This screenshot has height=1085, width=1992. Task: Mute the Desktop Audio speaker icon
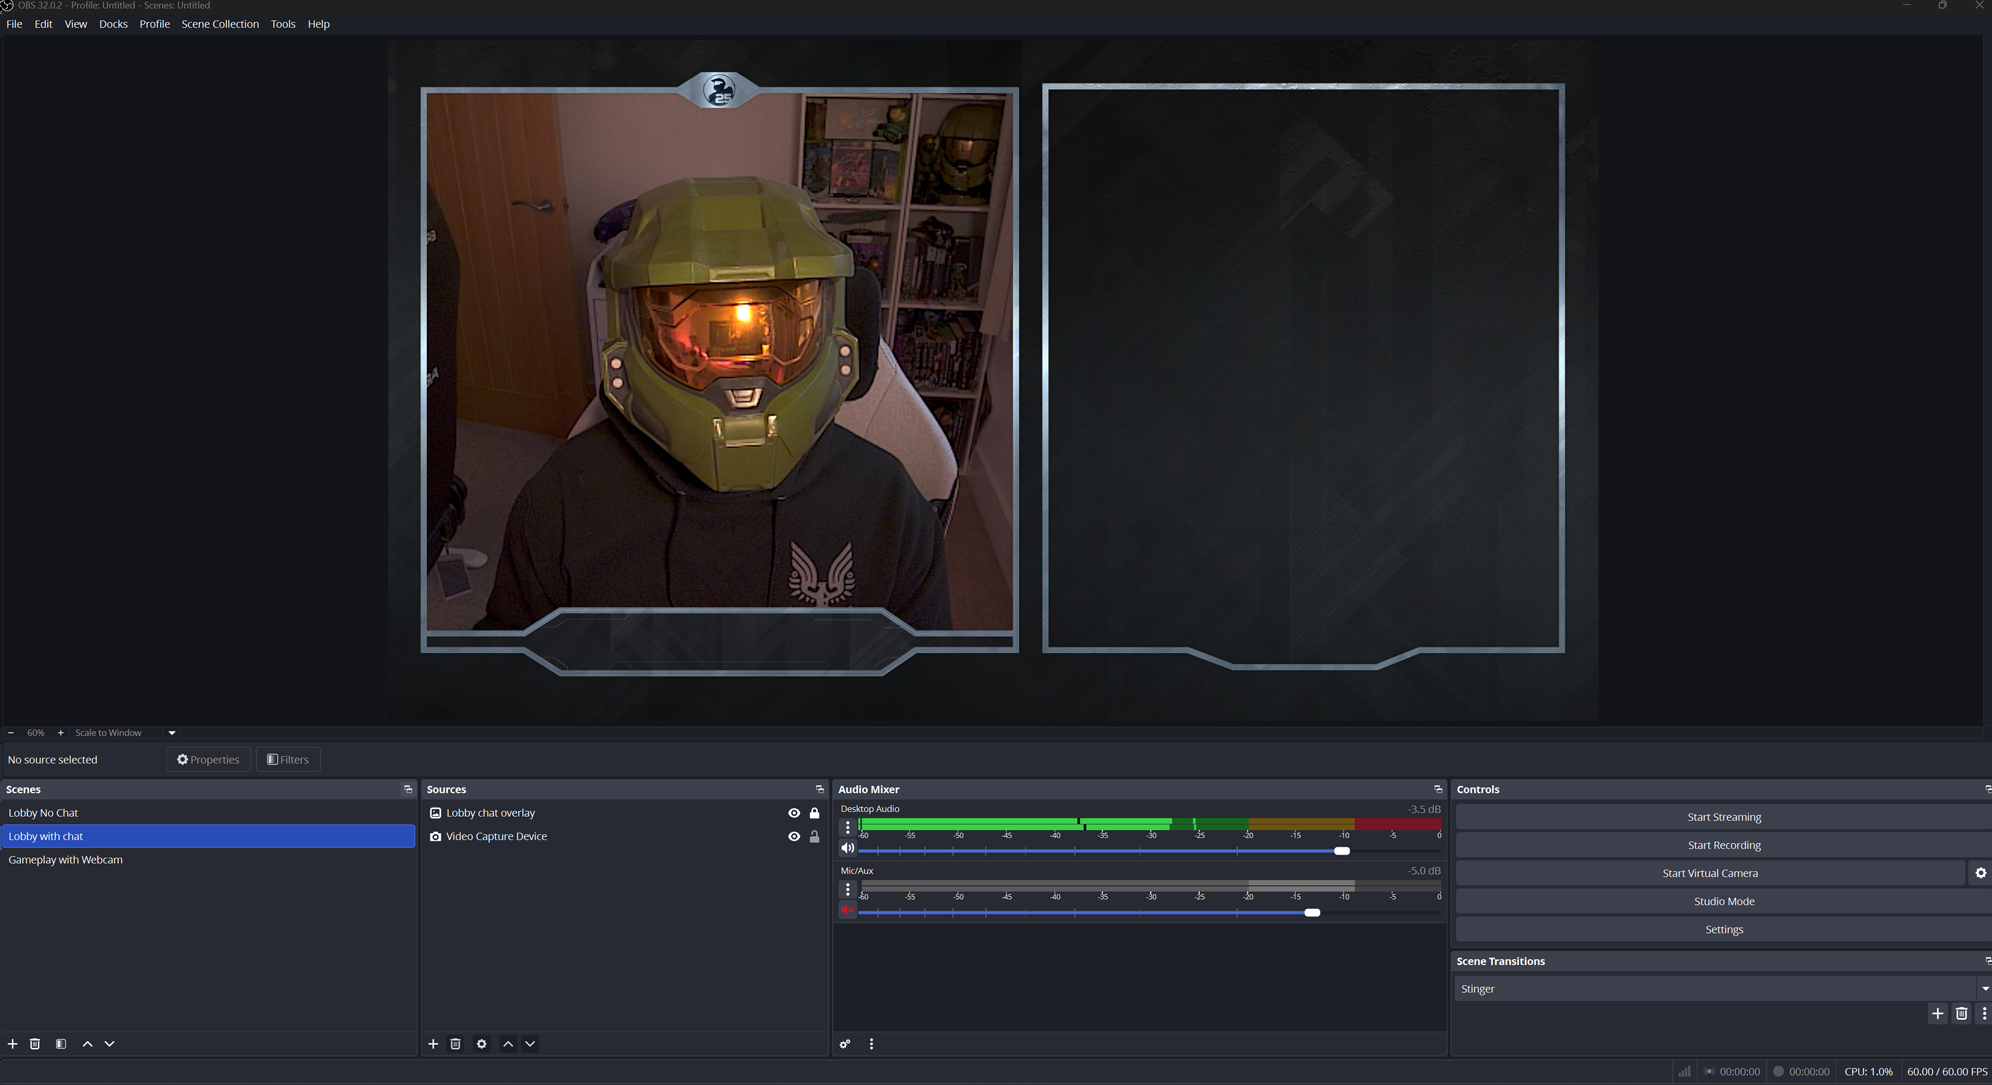847,849
